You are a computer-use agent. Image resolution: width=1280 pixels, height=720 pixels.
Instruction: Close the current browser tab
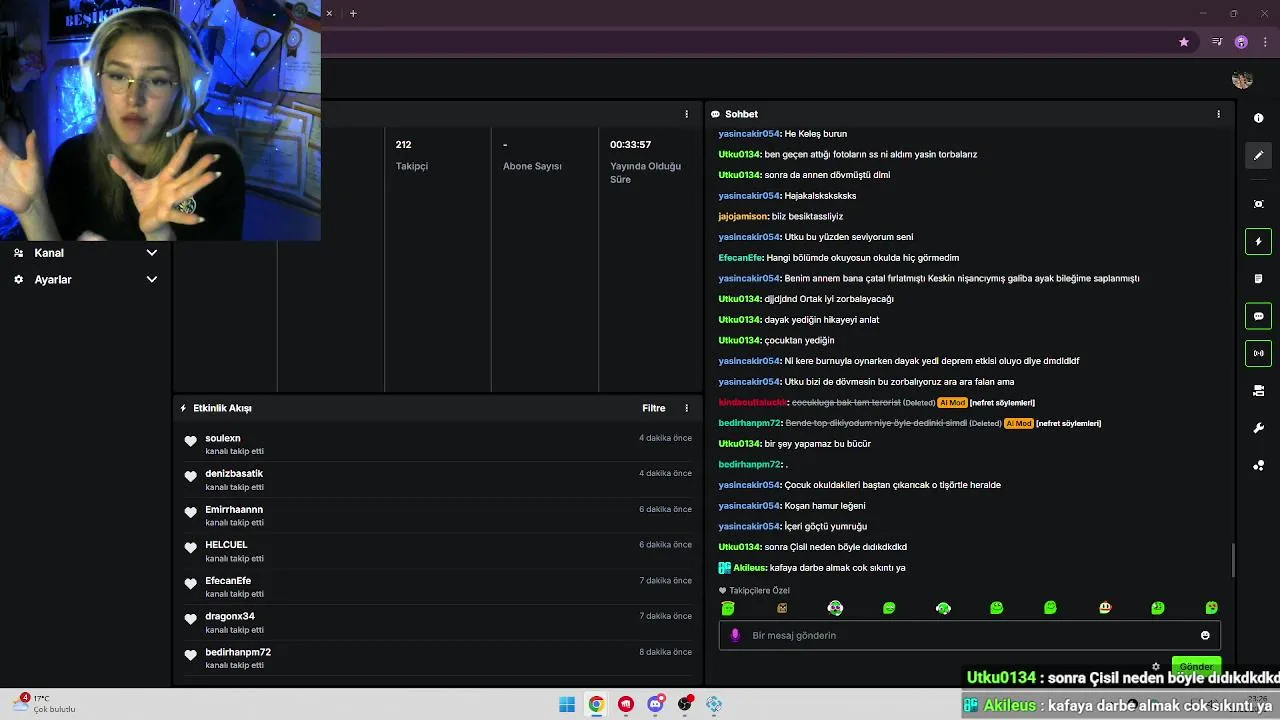pyautogui.click(x=329, y=13)
